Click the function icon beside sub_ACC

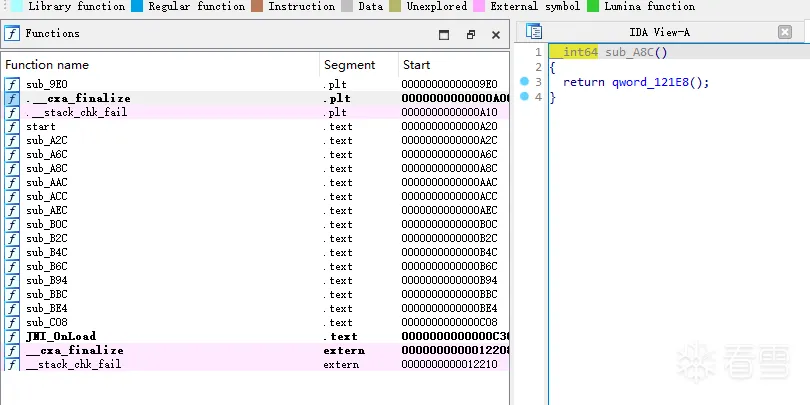point(12,196)
